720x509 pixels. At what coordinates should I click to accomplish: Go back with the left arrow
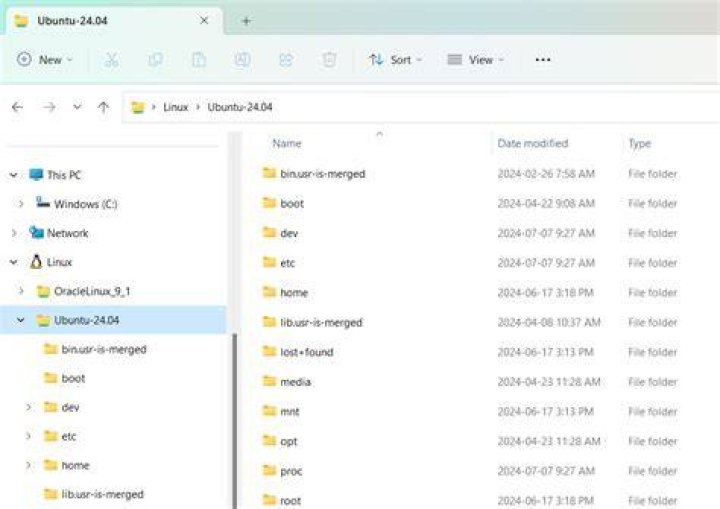17,107
